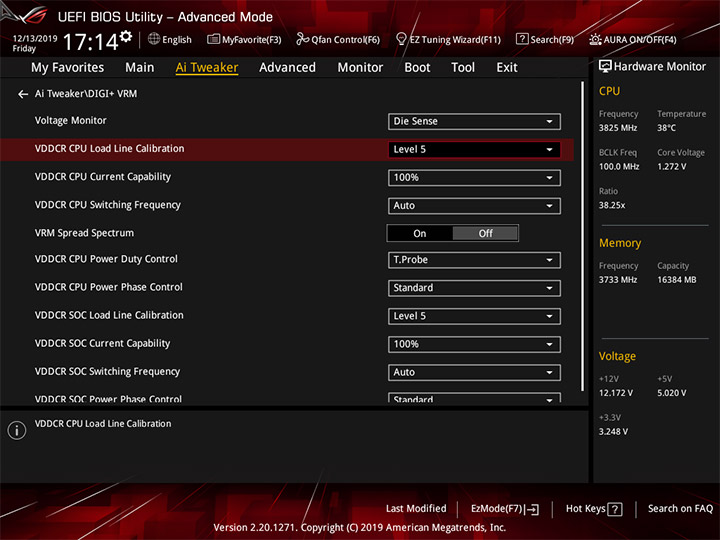This screenshot has width=720, height=540.
Task: Switch to My Favorites tab
Action: pyautogui.click(x=68, y=68)
